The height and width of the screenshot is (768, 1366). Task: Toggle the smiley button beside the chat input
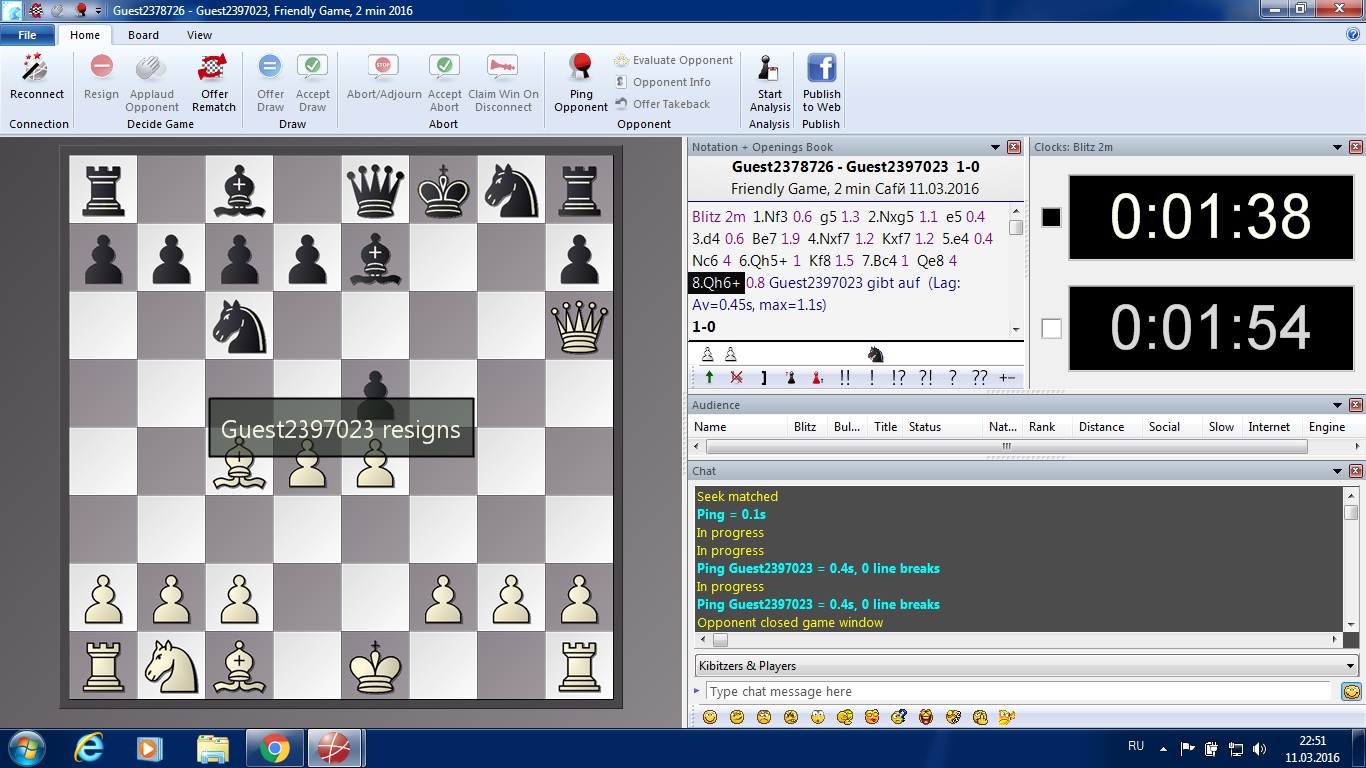tap(1351, 692)
